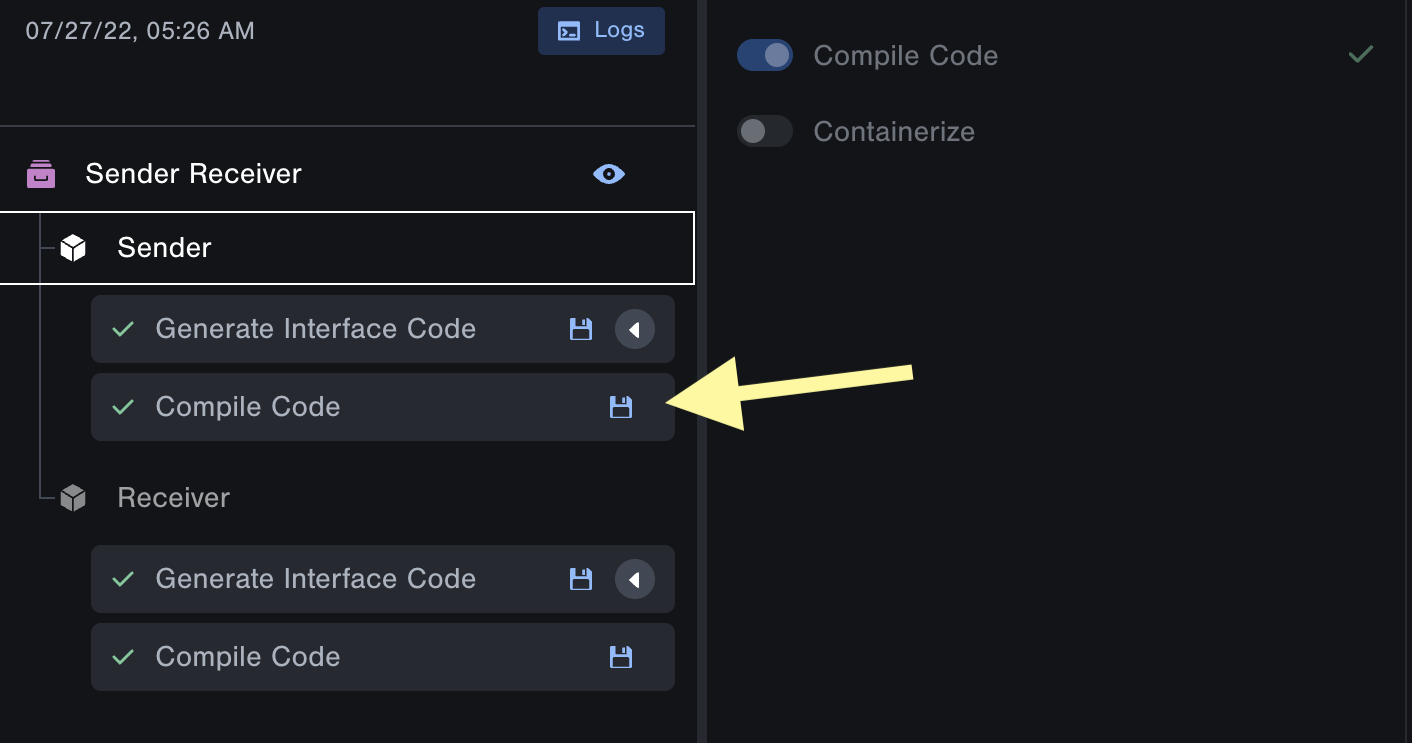Collapse Receiver's Generate Interface Code arrow
Image resolution: width=1412 pixels, height=743 pixels.
pyautogui.click(x=634, y=579)
